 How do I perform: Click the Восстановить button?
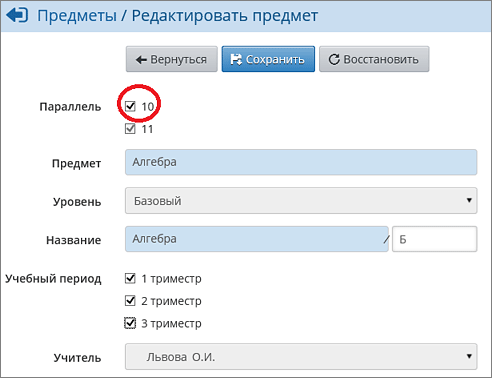point(374,59)
